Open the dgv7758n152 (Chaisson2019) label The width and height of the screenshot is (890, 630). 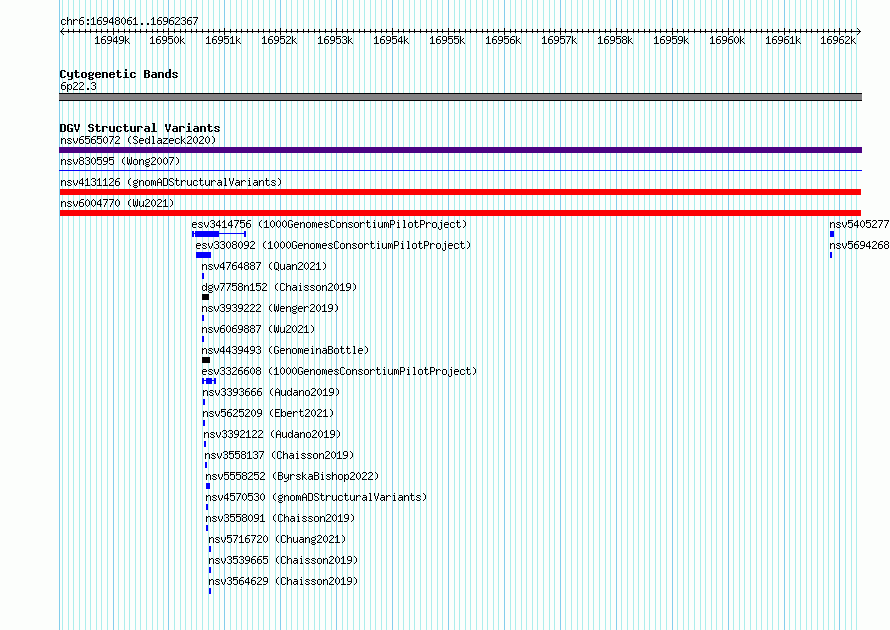279,287
